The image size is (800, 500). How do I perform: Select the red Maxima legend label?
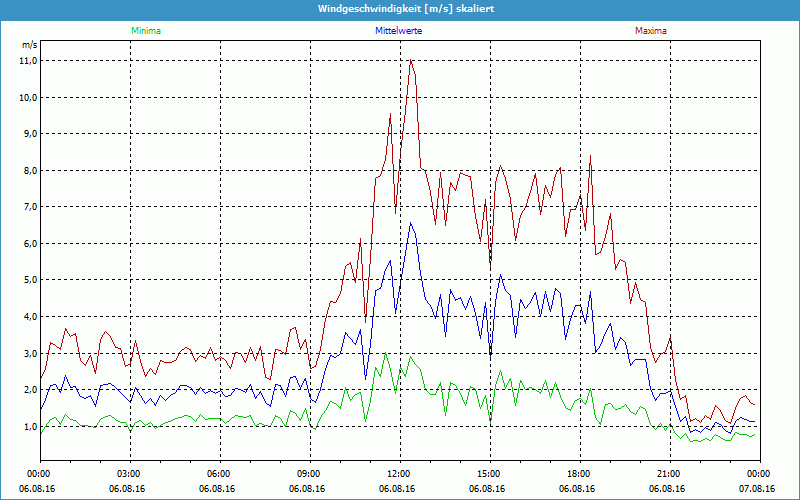651,31
